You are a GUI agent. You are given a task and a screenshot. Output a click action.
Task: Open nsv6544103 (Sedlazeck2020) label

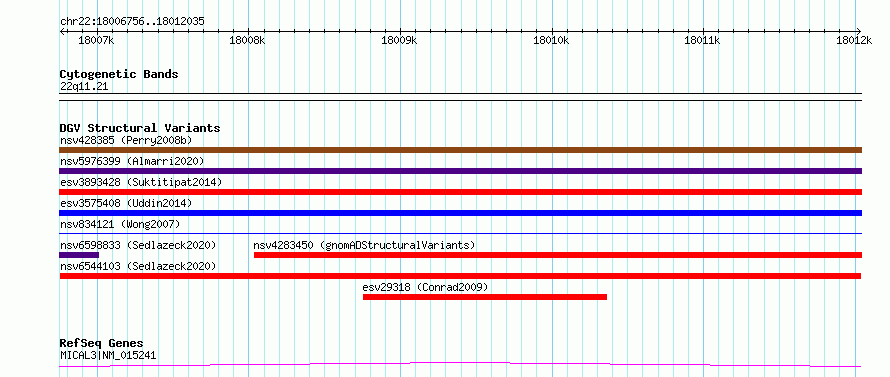point(138,266)
